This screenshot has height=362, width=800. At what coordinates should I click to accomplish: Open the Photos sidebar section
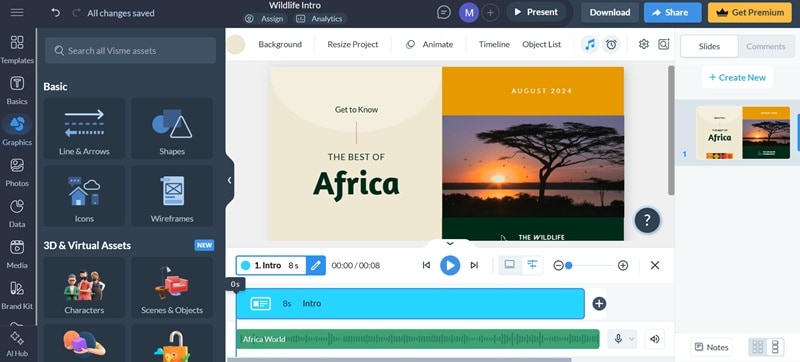[x=17, y=172]
